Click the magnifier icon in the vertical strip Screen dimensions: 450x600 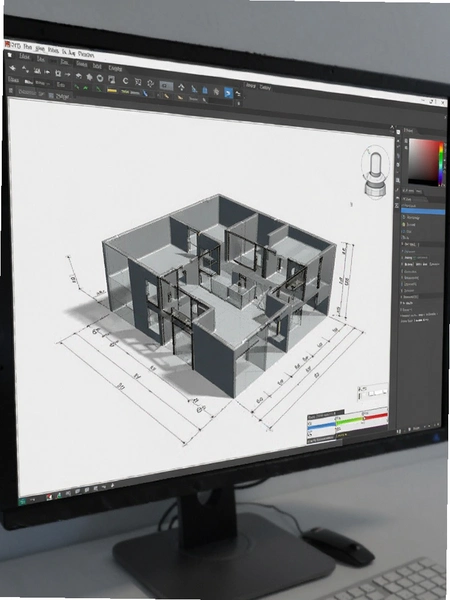(x=398, y=181)
